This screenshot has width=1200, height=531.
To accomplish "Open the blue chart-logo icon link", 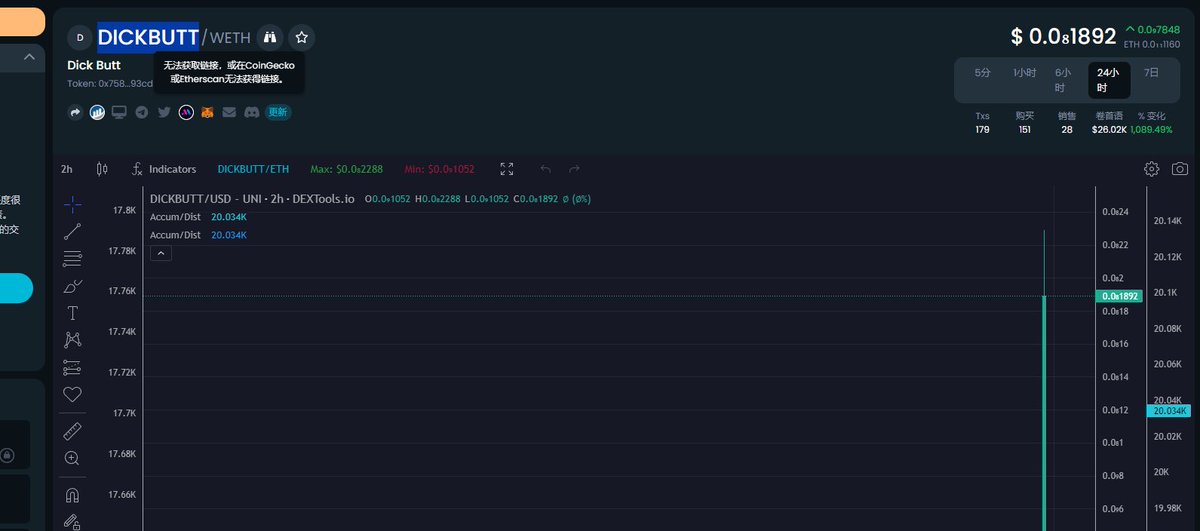I will tap(97, 112).
